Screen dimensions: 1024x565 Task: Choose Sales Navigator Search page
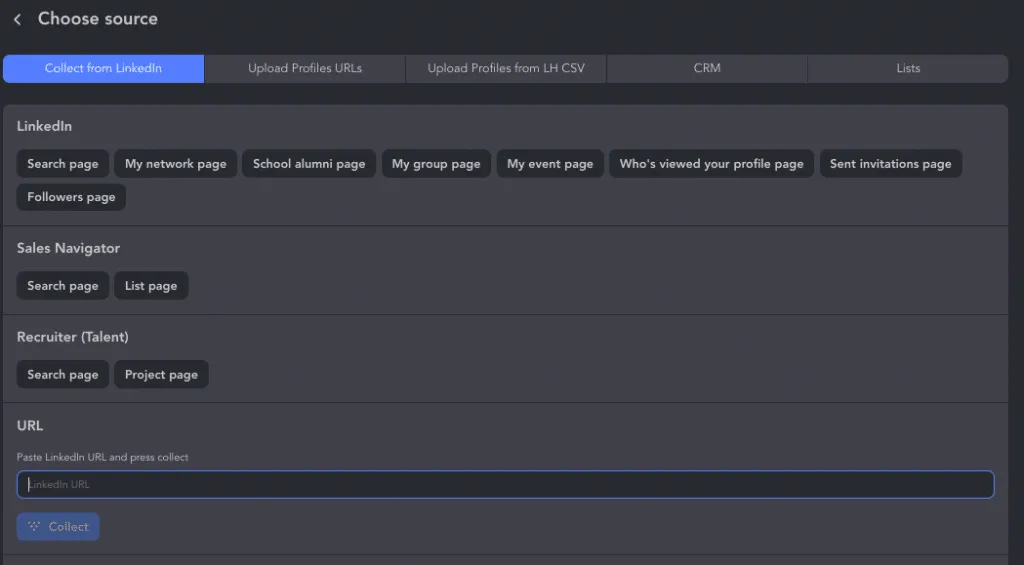63,286
